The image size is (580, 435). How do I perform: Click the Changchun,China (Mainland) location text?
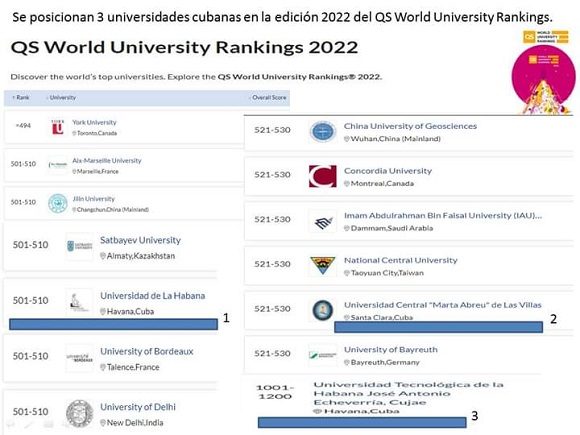pos(113,210)
